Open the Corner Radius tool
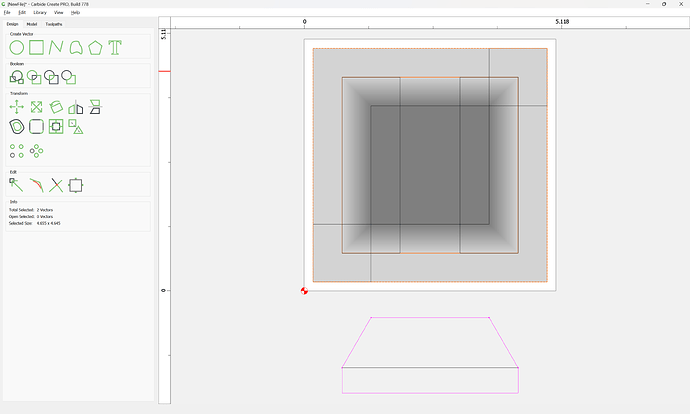The width and height of the screenshot is (690, 414). pyautogui.click(x=37, y=127)
